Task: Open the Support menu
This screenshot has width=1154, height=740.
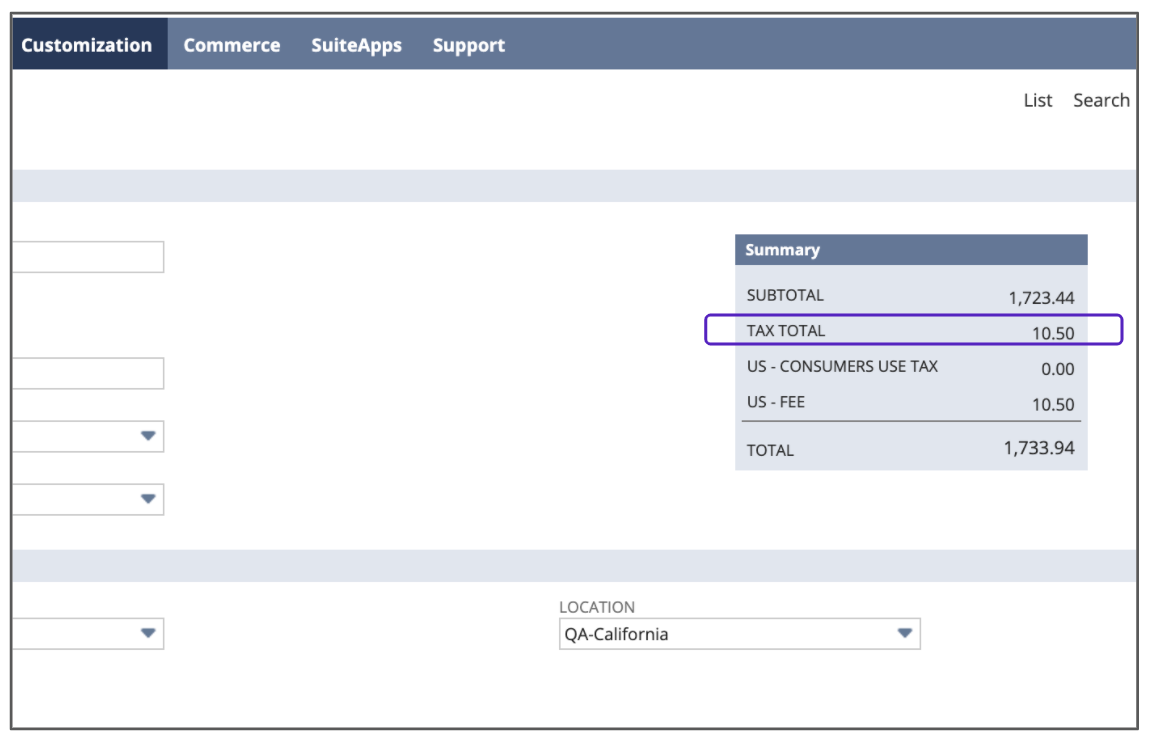Action: click(x=468, y=45)
